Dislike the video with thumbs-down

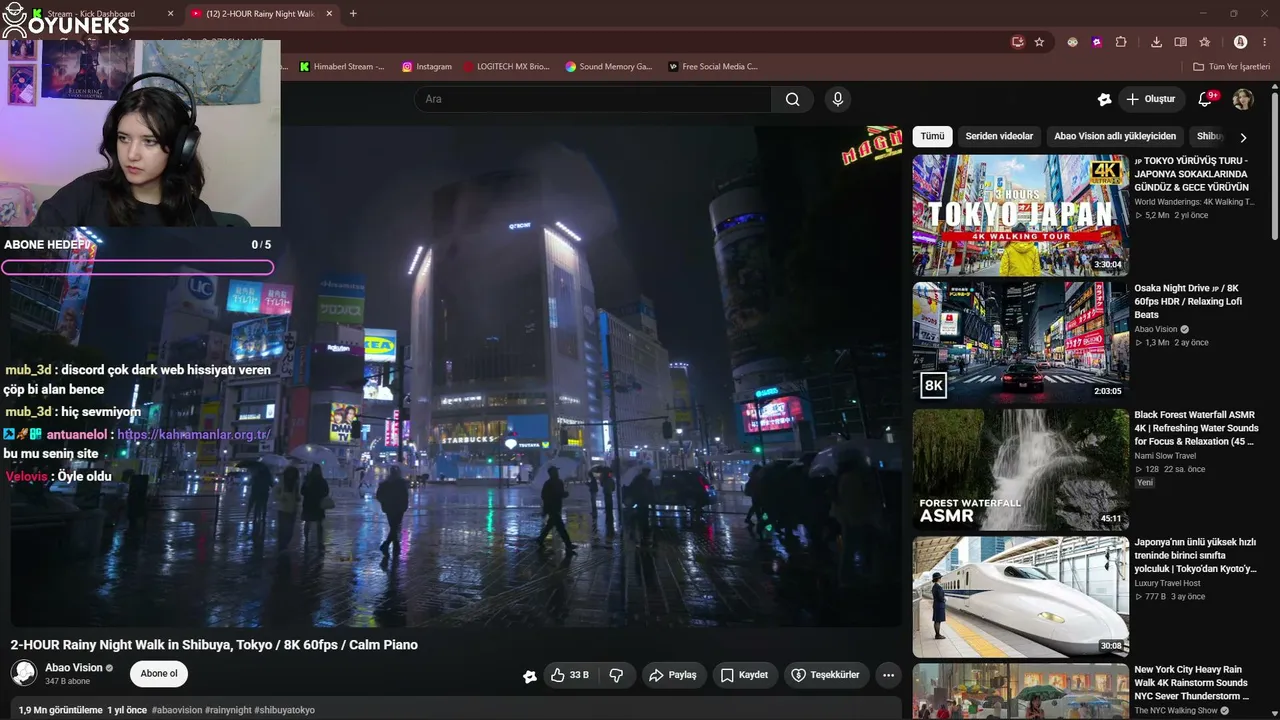tap(616, 675)
